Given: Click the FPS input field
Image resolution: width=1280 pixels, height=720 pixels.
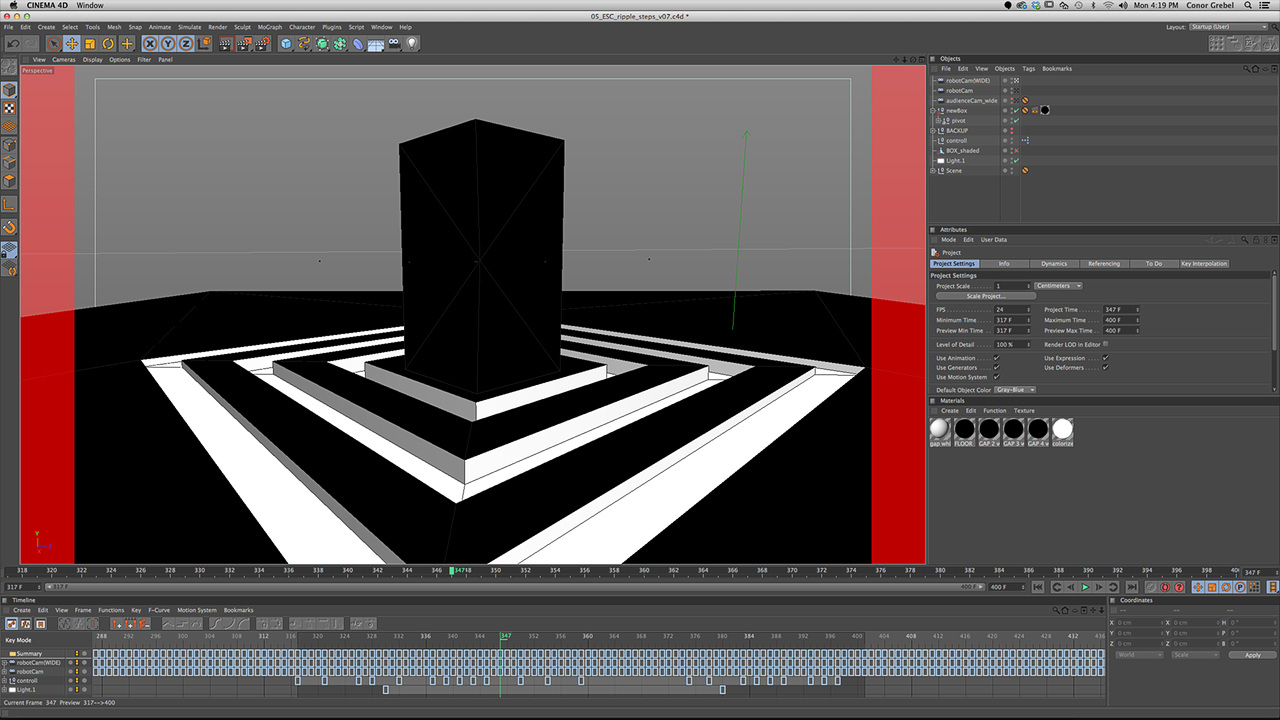Looking at the screenshot, I should click(x=1012, y=310).
